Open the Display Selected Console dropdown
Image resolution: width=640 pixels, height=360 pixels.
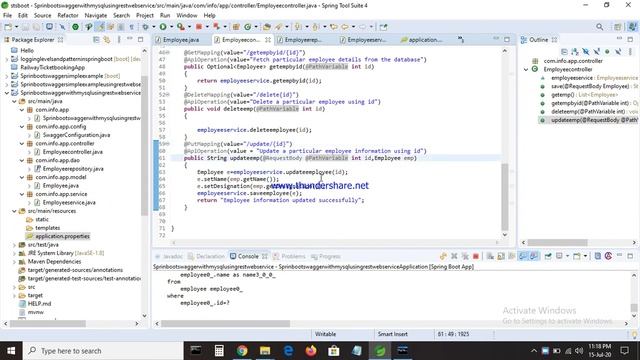pyautogui.click(x=567, y=256)
